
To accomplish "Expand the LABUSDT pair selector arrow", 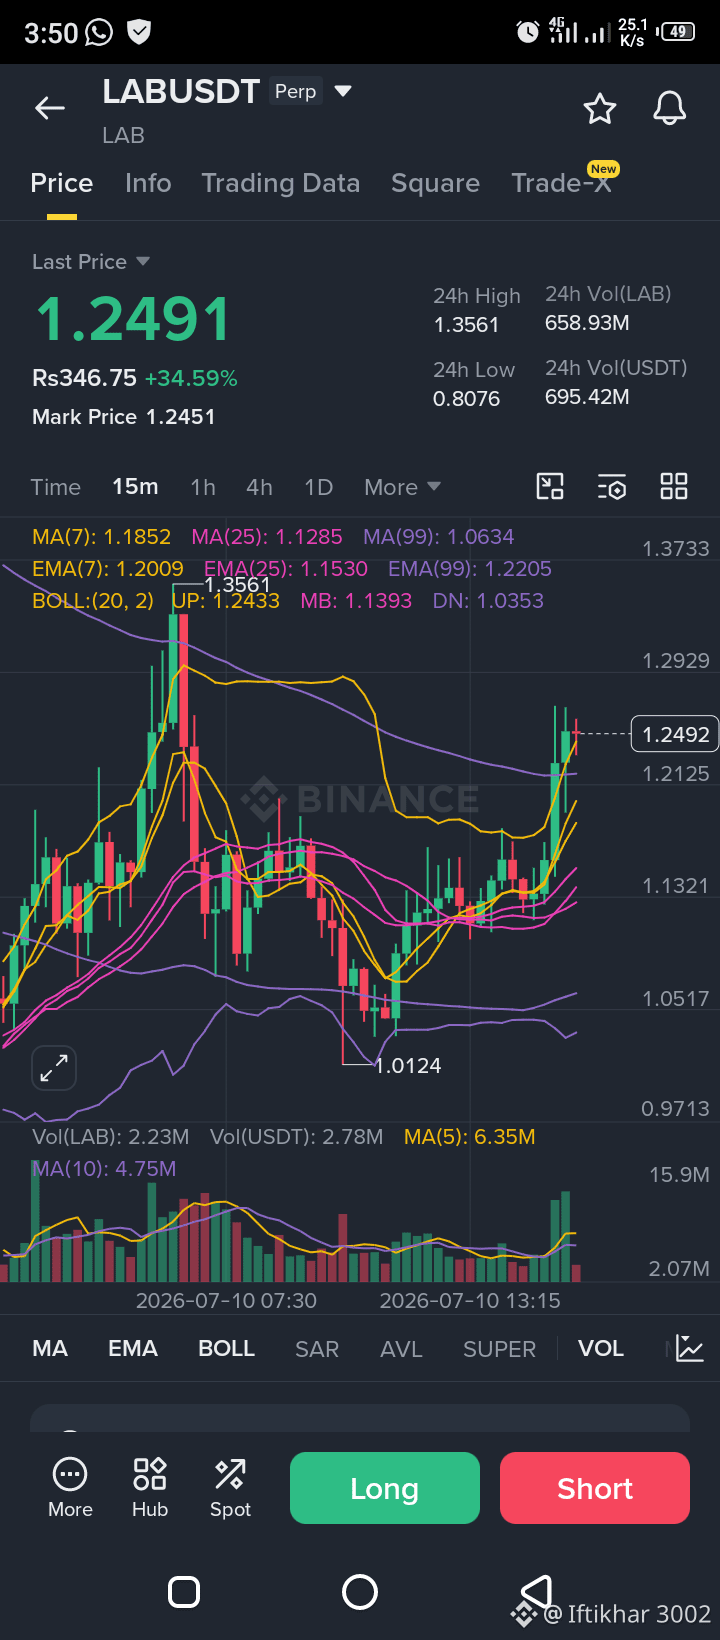I will pyautogui.click(x=343, y=91).
